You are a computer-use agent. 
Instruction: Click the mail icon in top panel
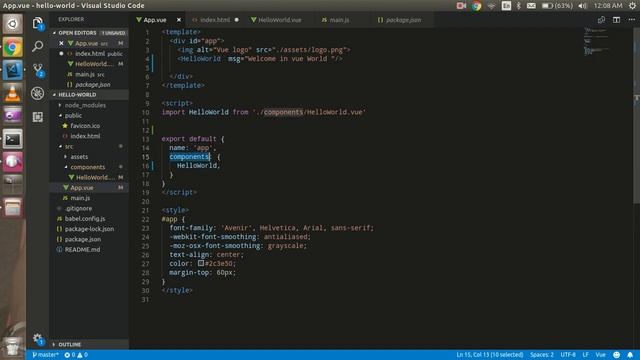pos(531,6)
